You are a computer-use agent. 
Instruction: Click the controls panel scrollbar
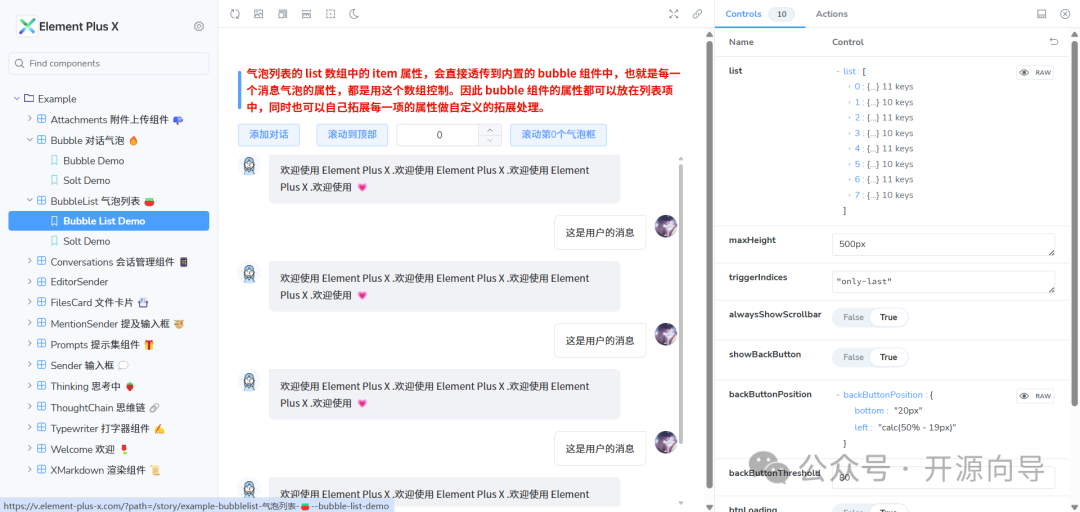(x=1074, y=224)
